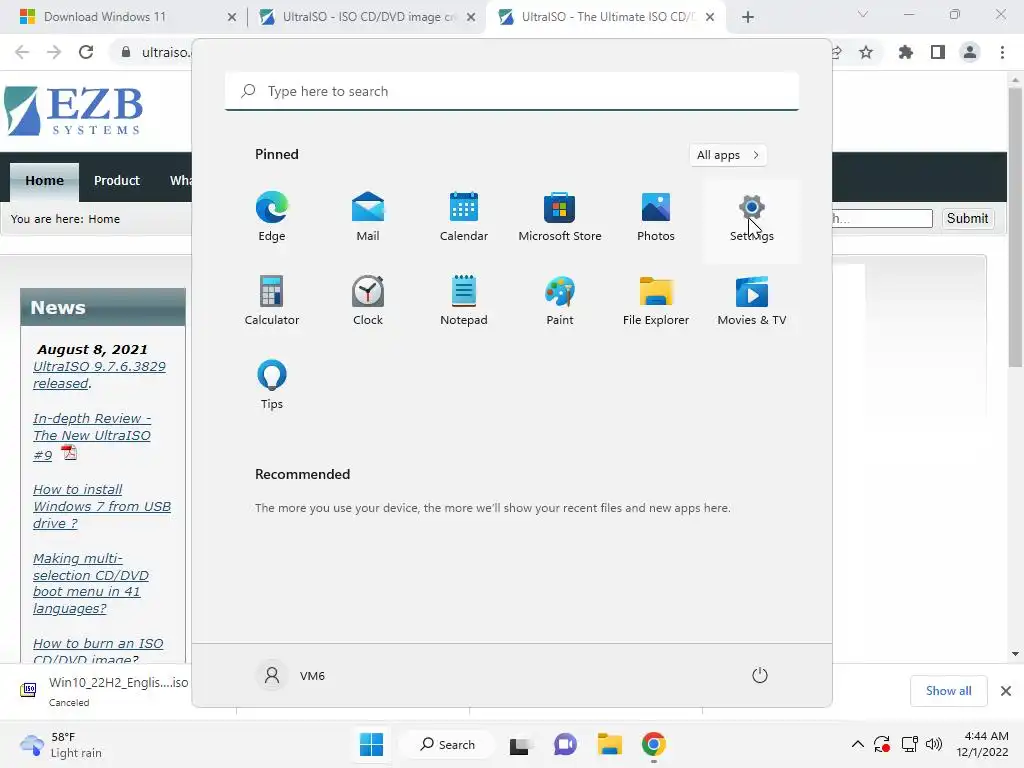Open taskbar Search
Image resolution: width=1024 pixels, height=768 pixels.
(447, 744)
